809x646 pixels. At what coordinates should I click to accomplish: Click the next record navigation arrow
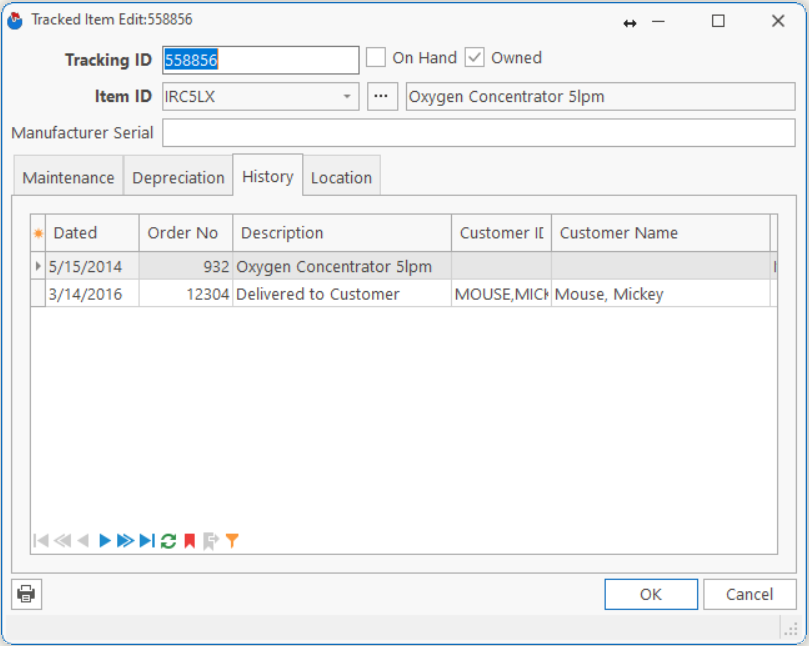pyautogui.click(x=105, y=541)
